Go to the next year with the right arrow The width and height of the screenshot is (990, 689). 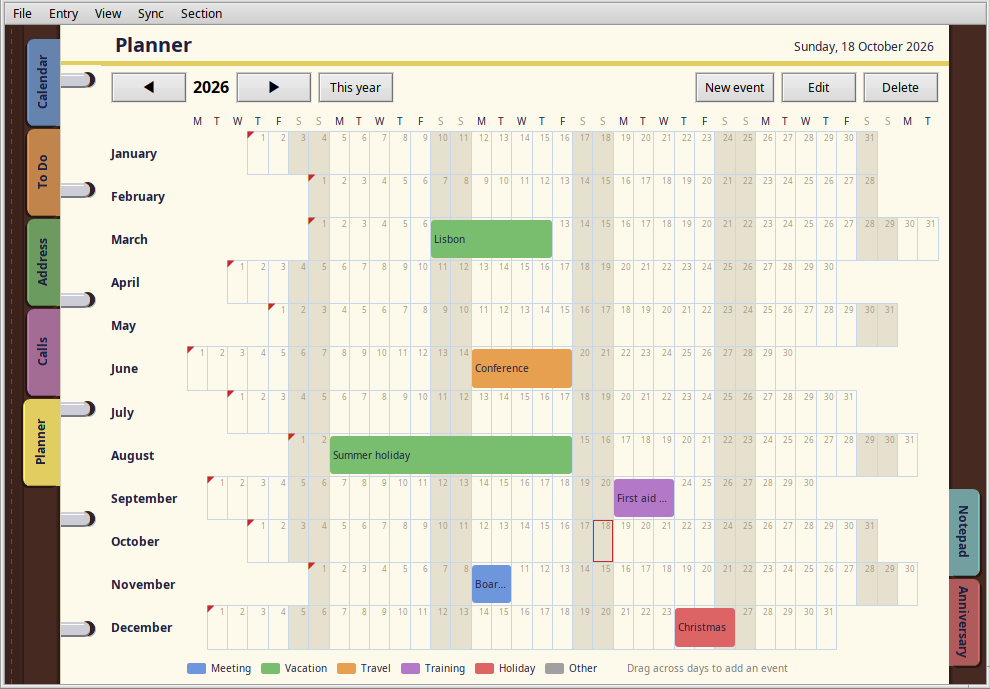click(x=273, y=87)
